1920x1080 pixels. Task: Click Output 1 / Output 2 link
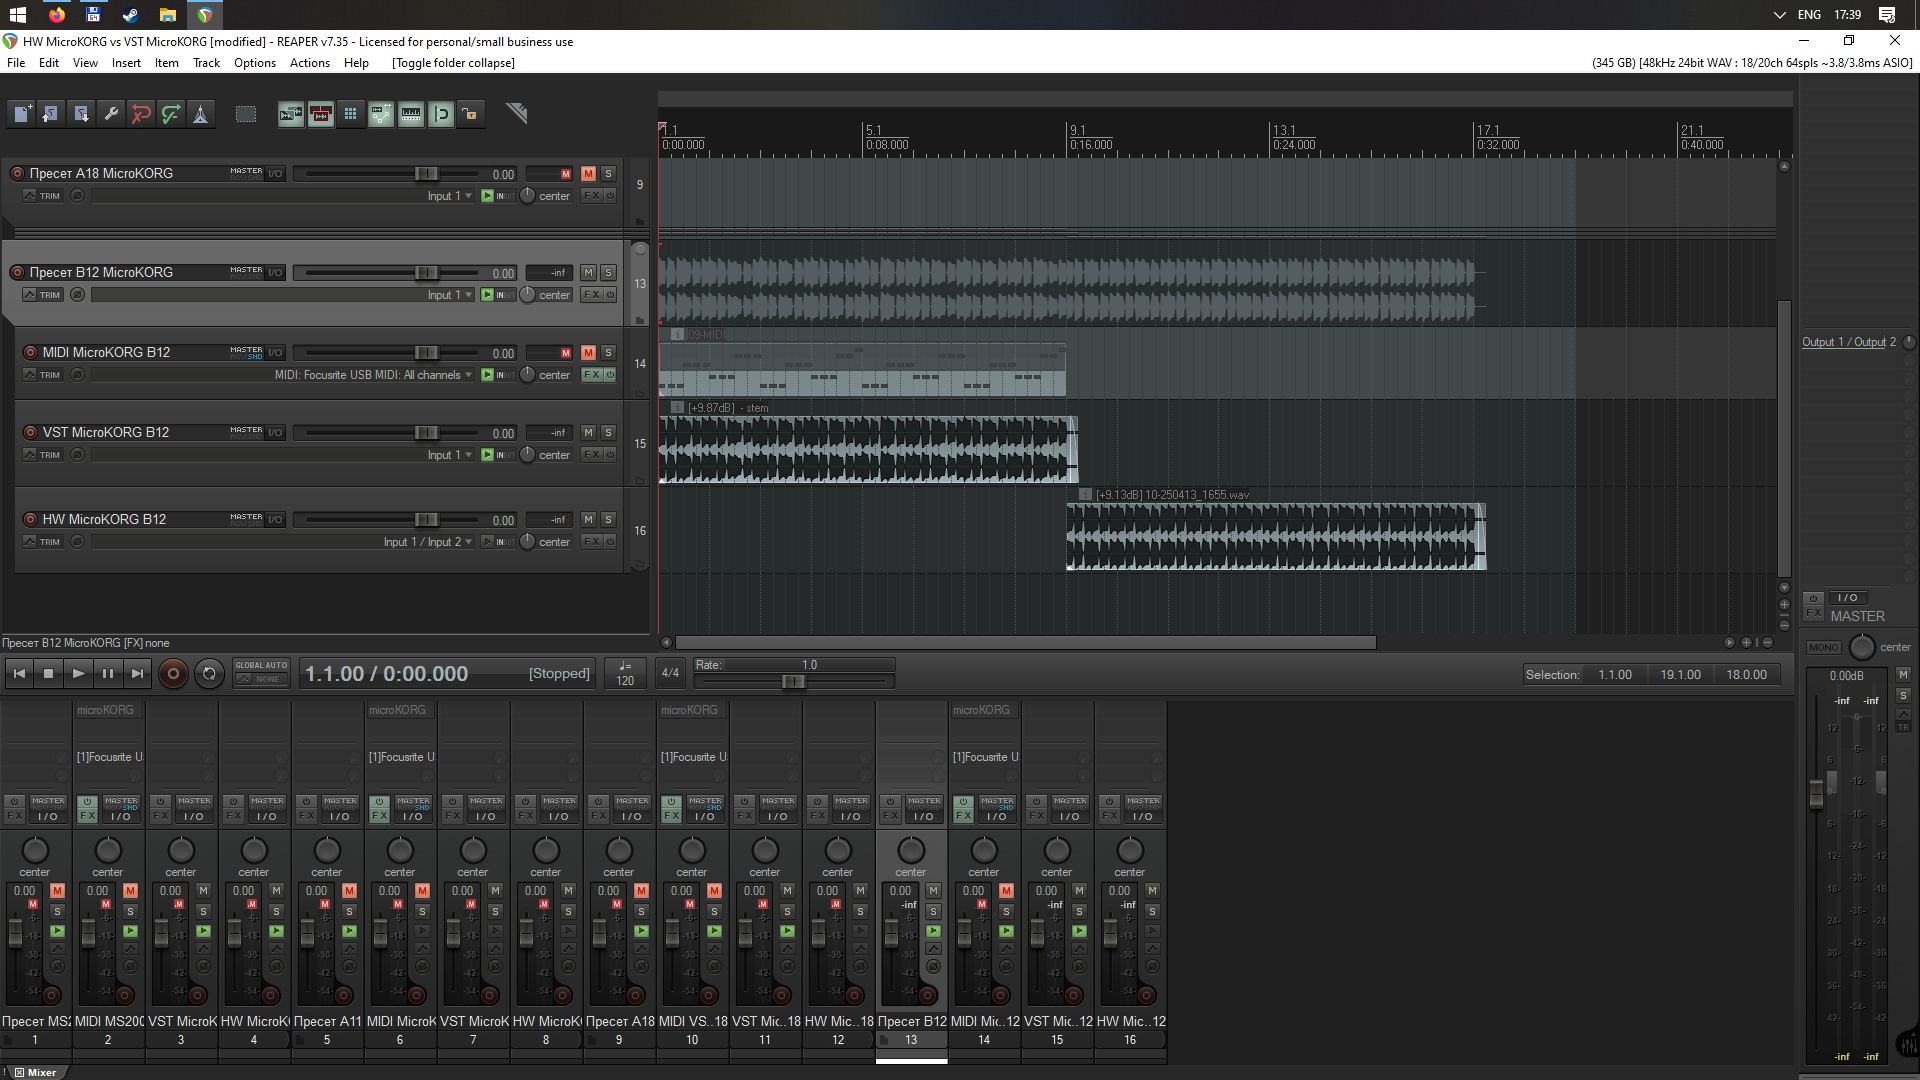click(x=1848, y=342)
